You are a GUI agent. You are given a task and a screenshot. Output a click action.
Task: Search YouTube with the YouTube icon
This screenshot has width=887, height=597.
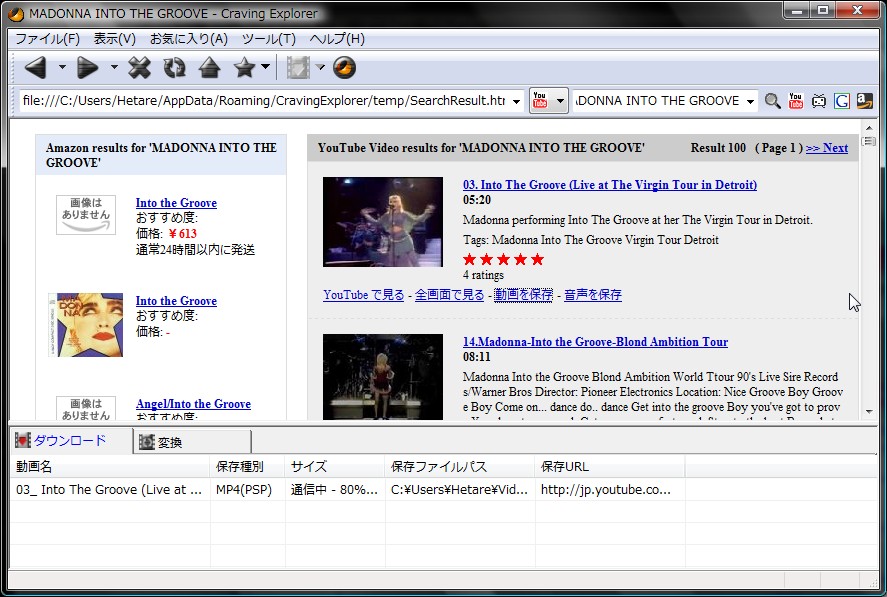pyautogui.click(x=796, y=101)
